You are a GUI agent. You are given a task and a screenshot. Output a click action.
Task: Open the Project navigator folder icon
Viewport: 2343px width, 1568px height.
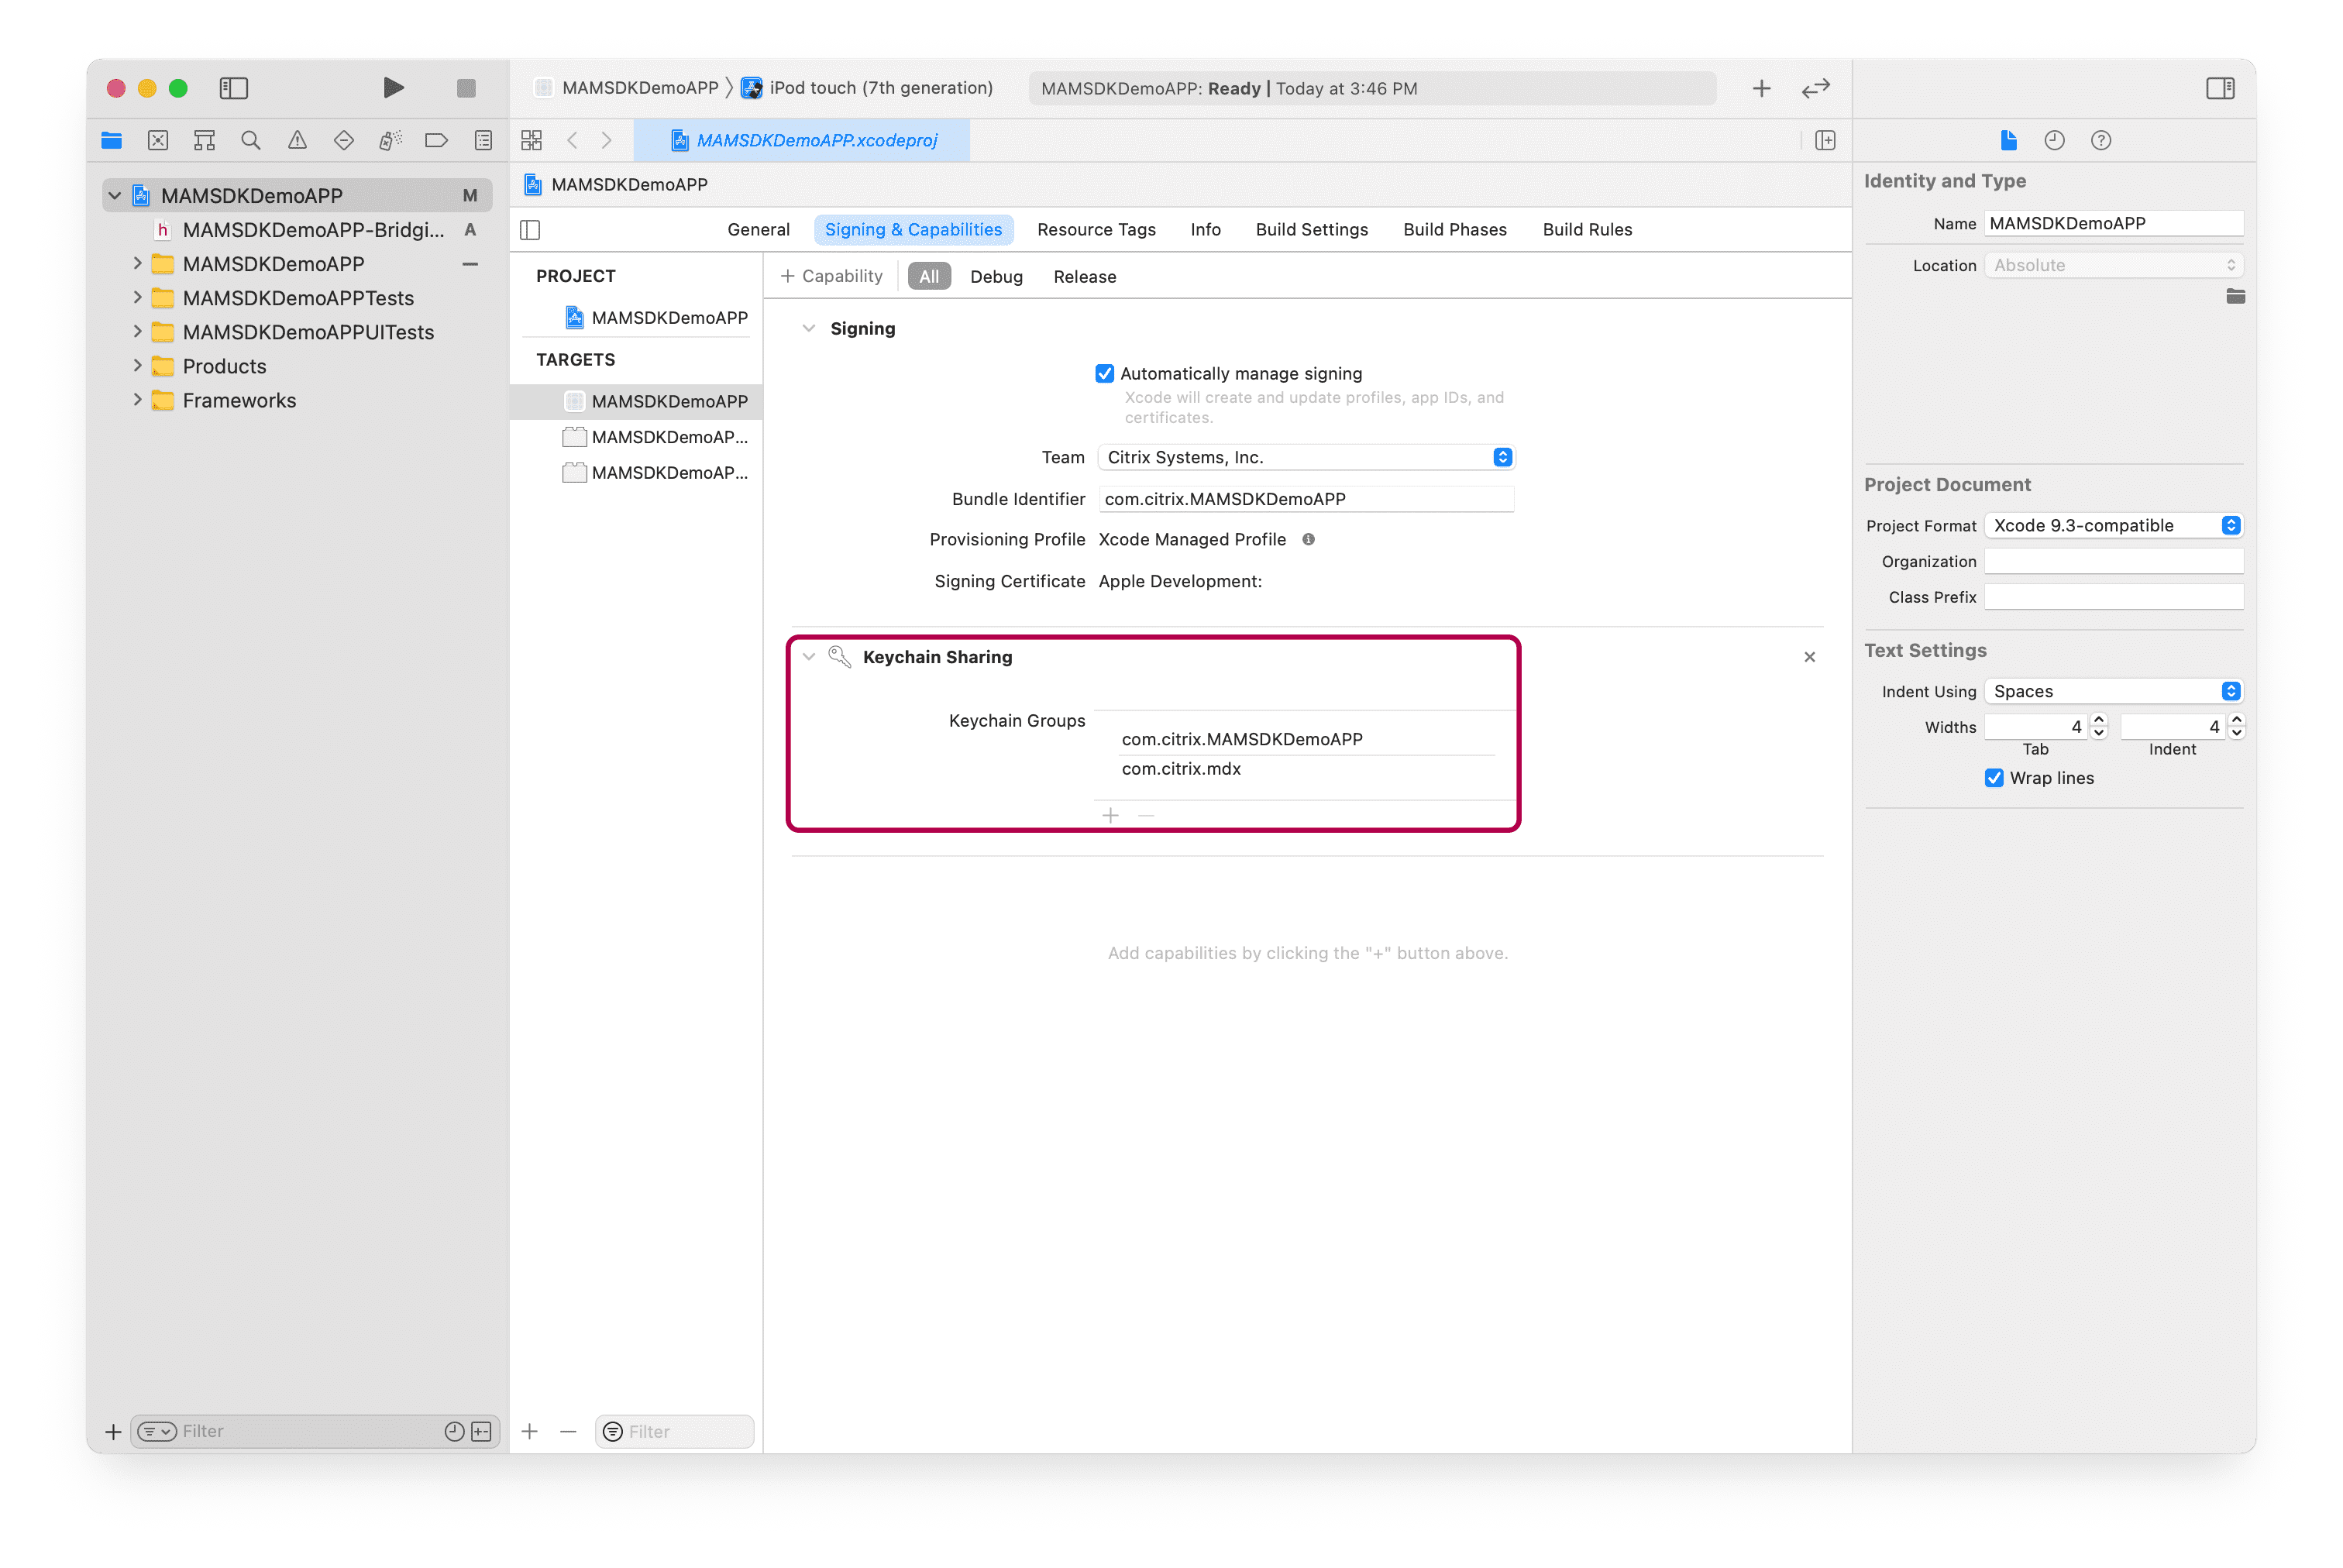pos(112,141)
